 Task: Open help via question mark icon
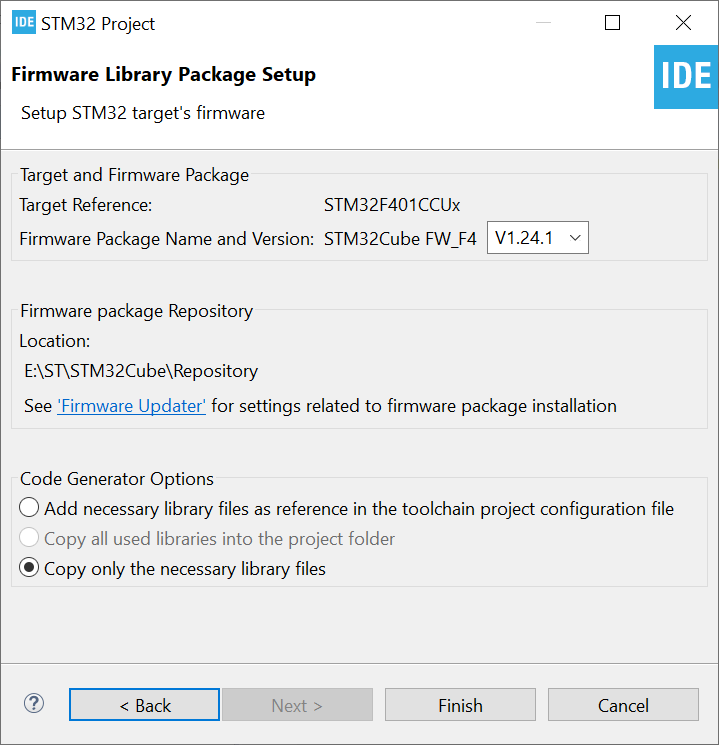point(34,704)
